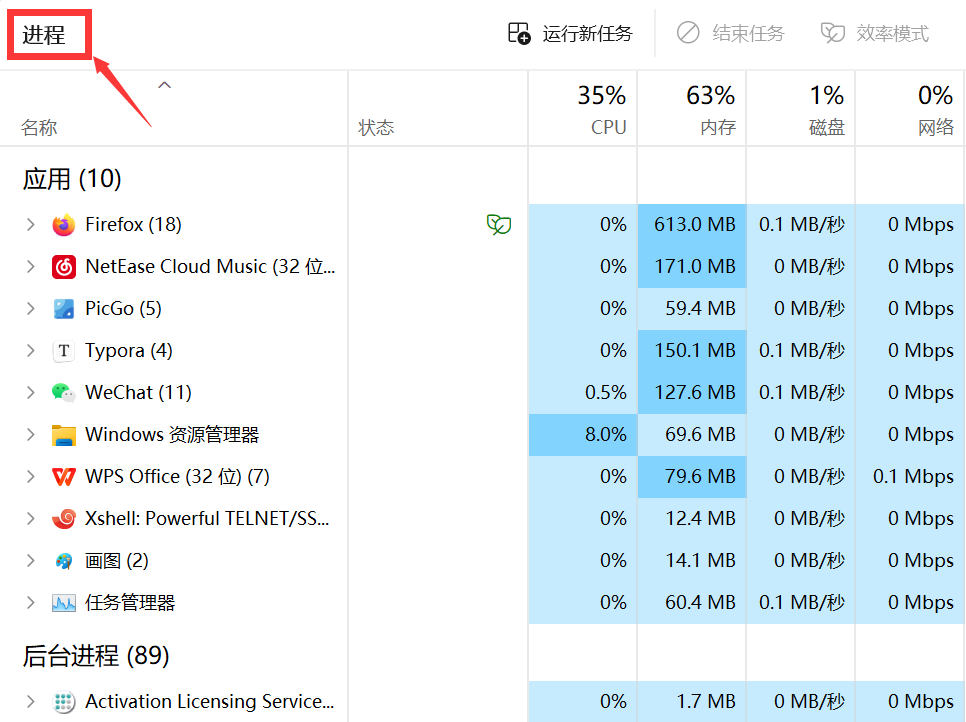
Task: Select the 进程 page title
Action: (x=44, y=34)
